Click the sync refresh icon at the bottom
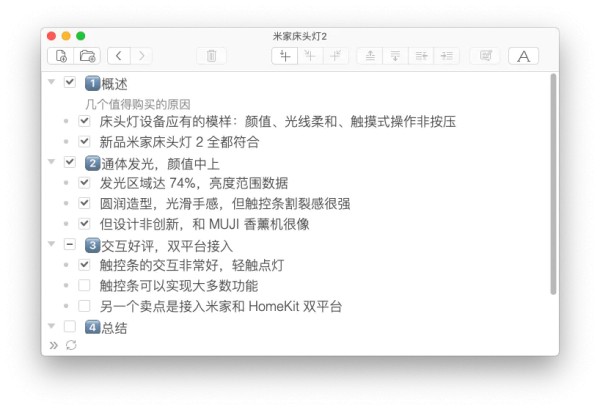600x410 pixels. (71, 345)
